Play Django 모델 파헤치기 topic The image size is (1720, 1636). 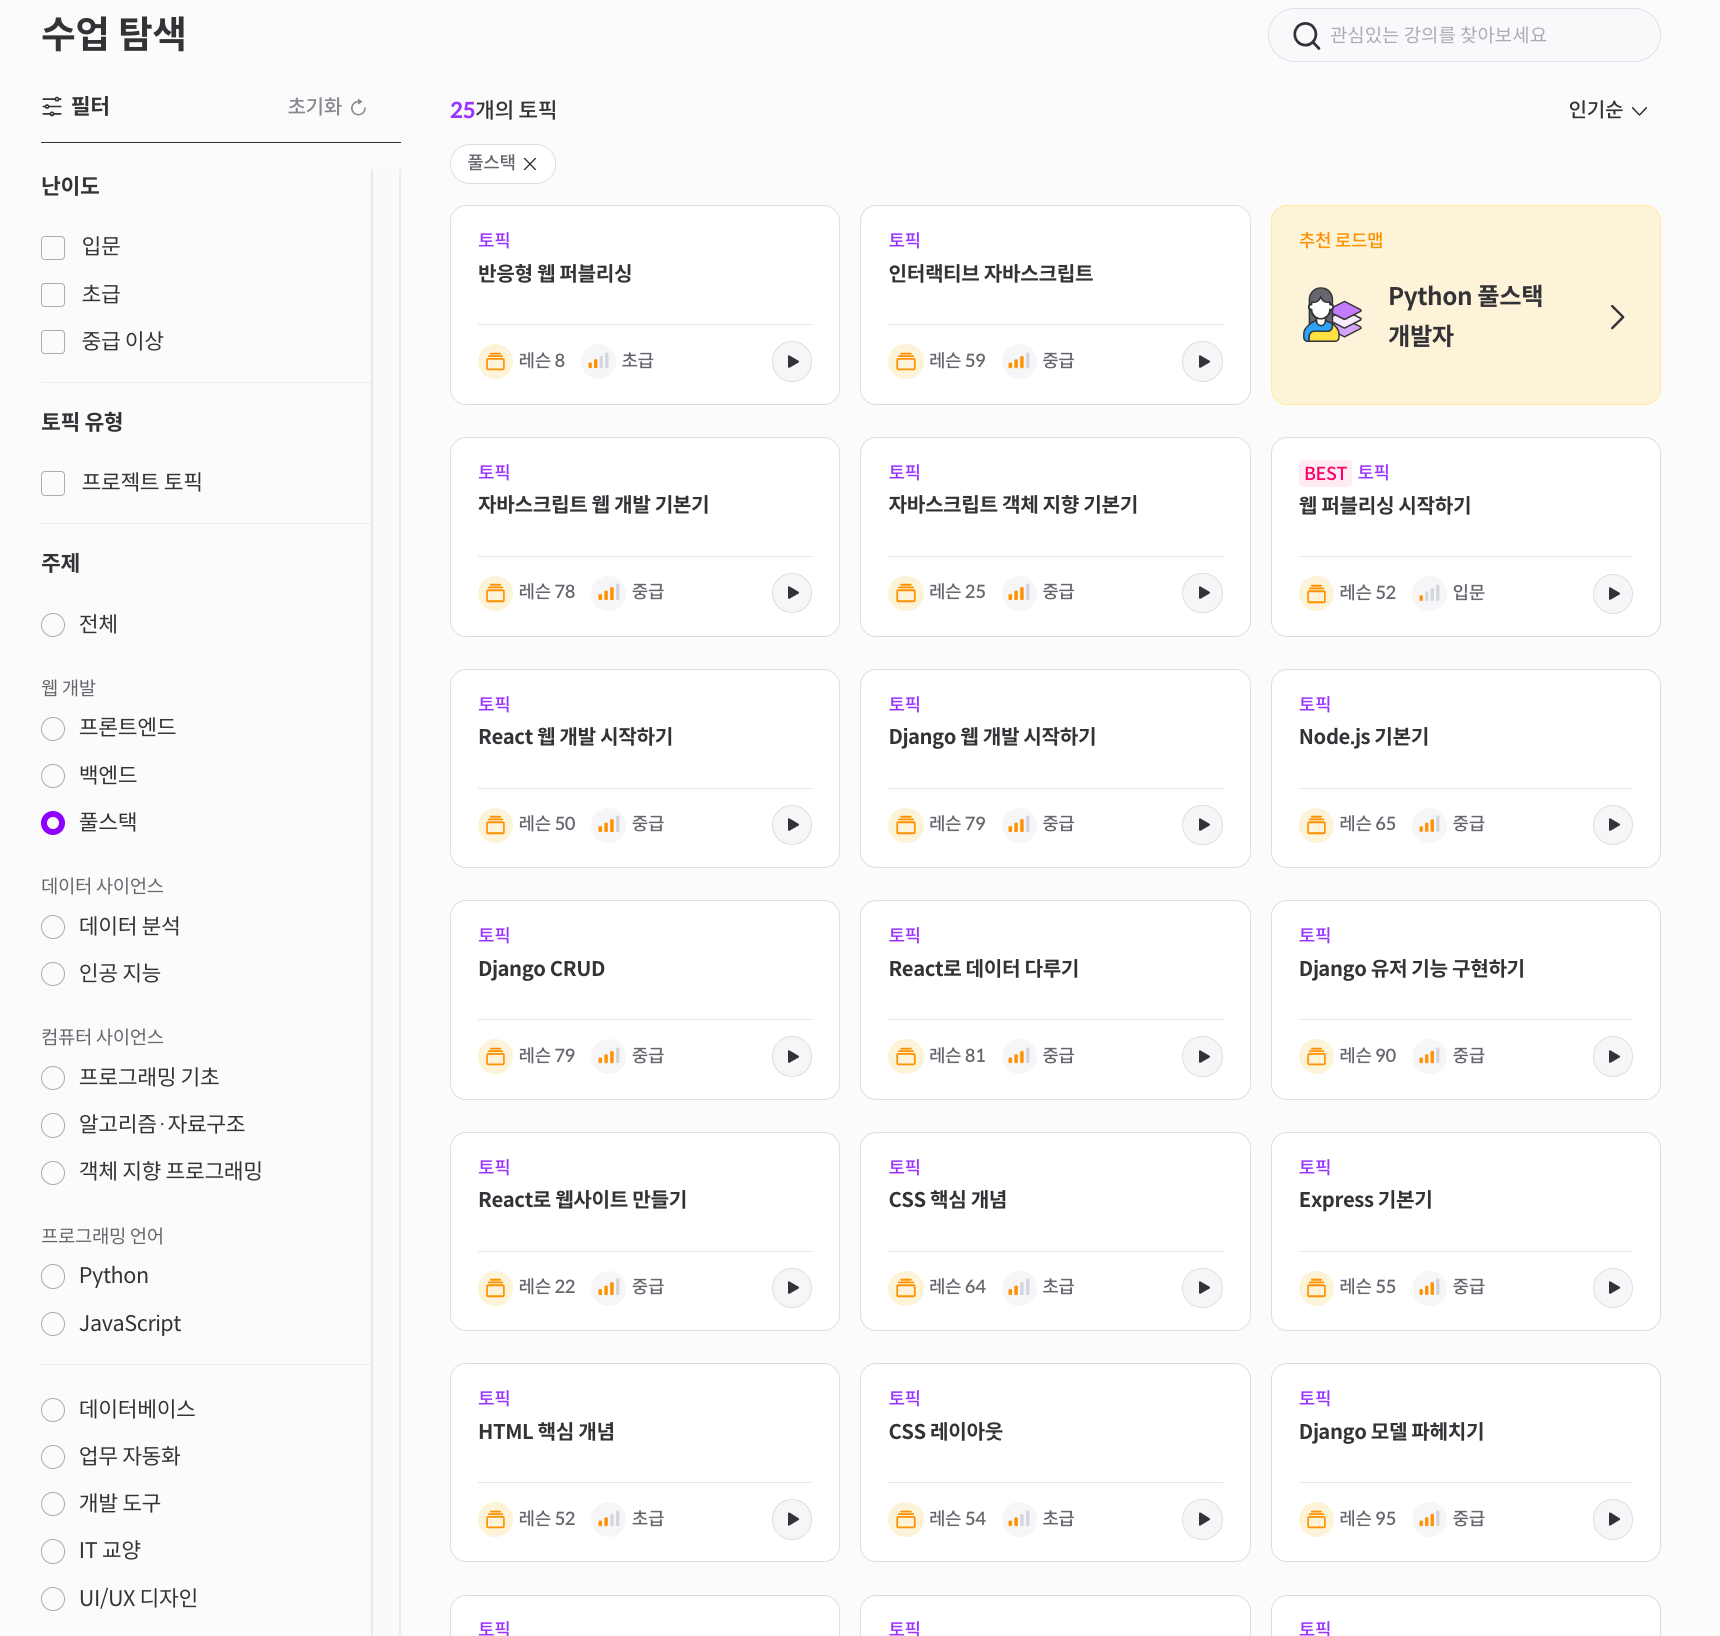point(1613,1520)
